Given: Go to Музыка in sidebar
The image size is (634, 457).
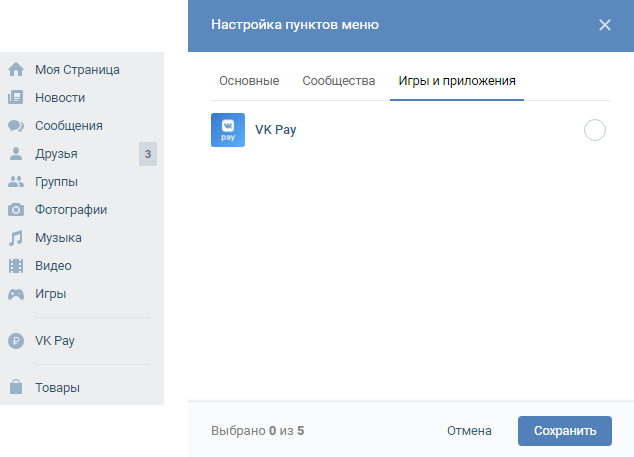Looking at the screenshot, I should [58, 238].
